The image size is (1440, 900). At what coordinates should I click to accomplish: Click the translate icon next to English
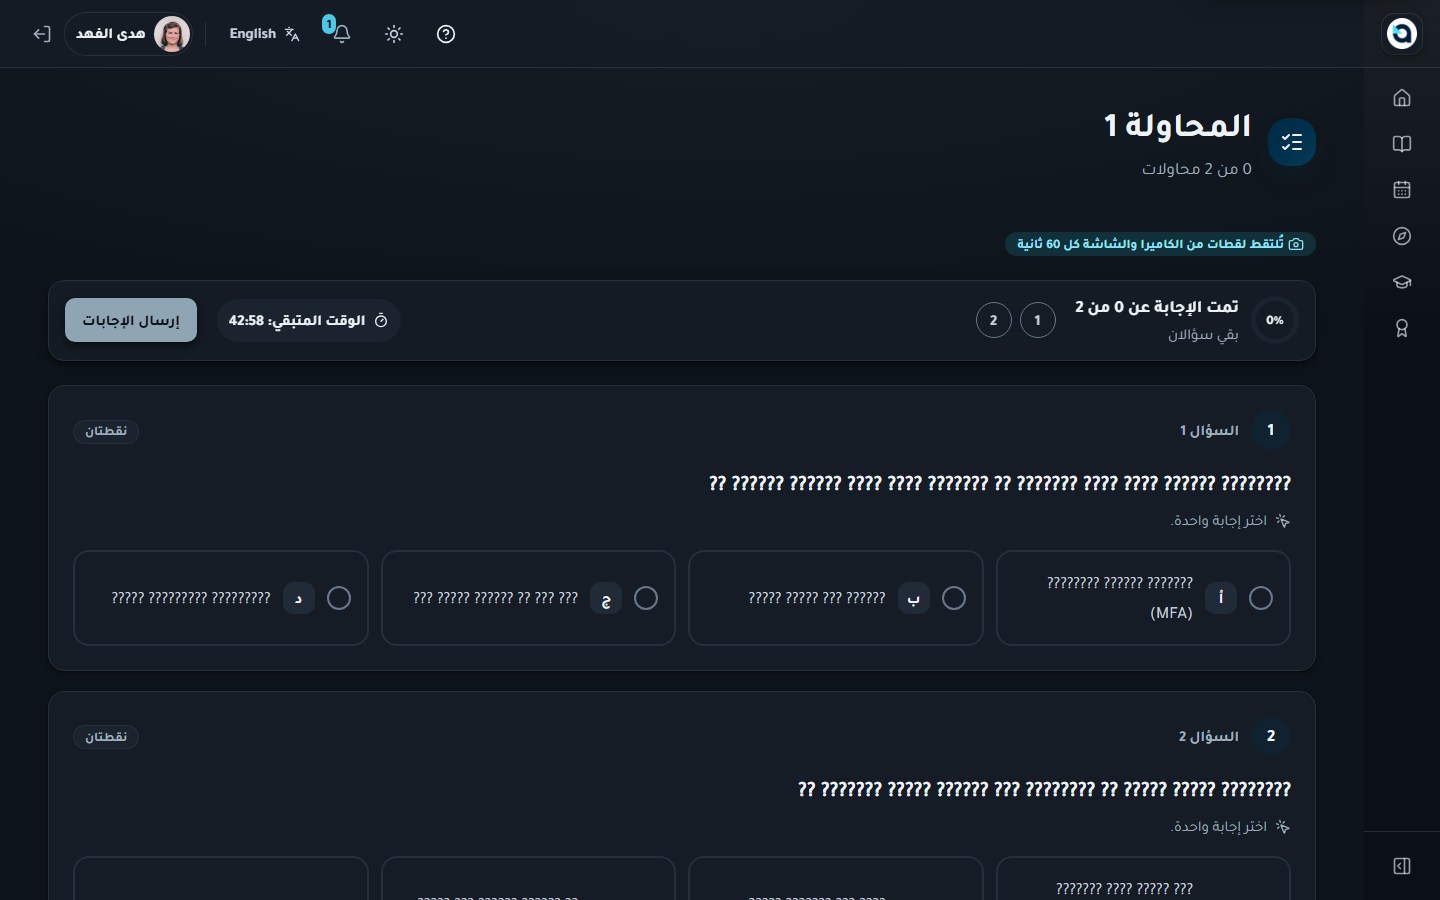[292, 34]
